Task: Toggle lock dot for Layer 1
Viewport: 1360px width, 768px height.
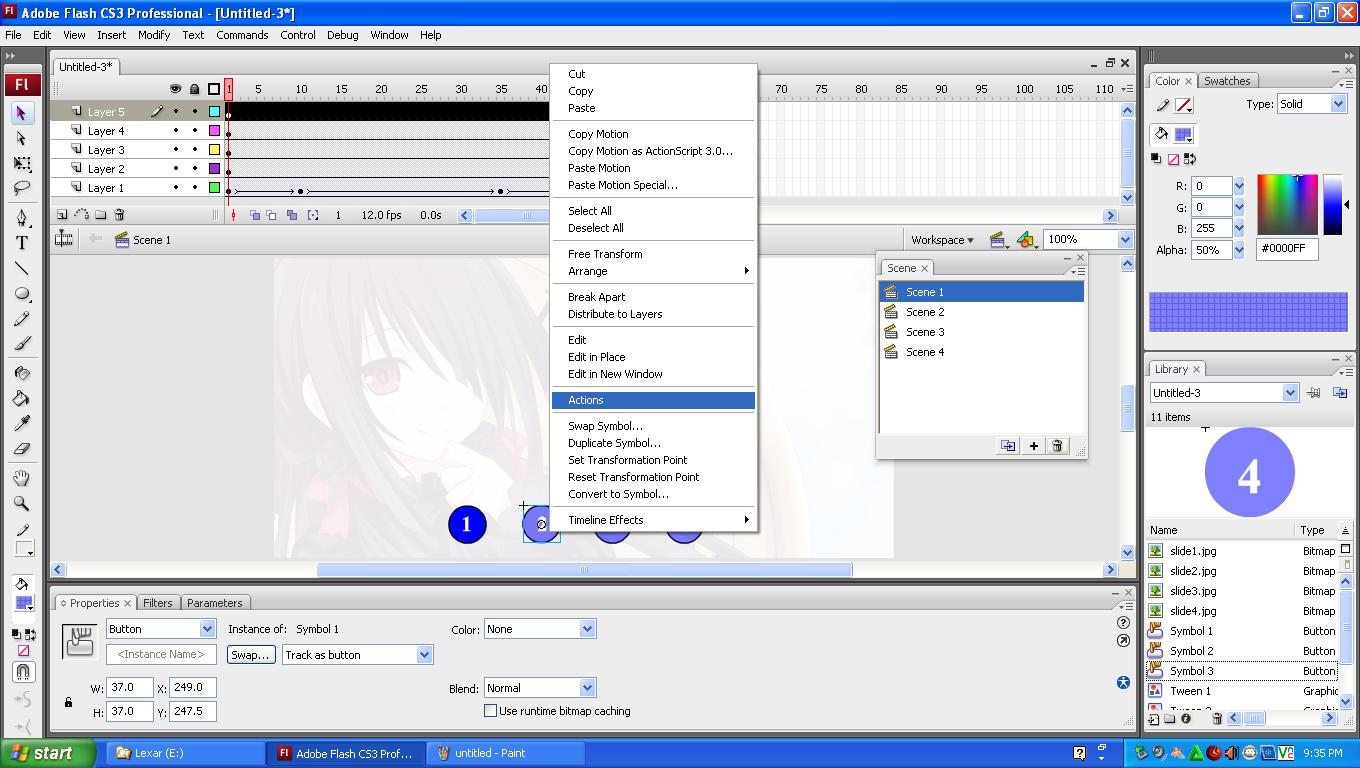Action: (x=195, y=188)
